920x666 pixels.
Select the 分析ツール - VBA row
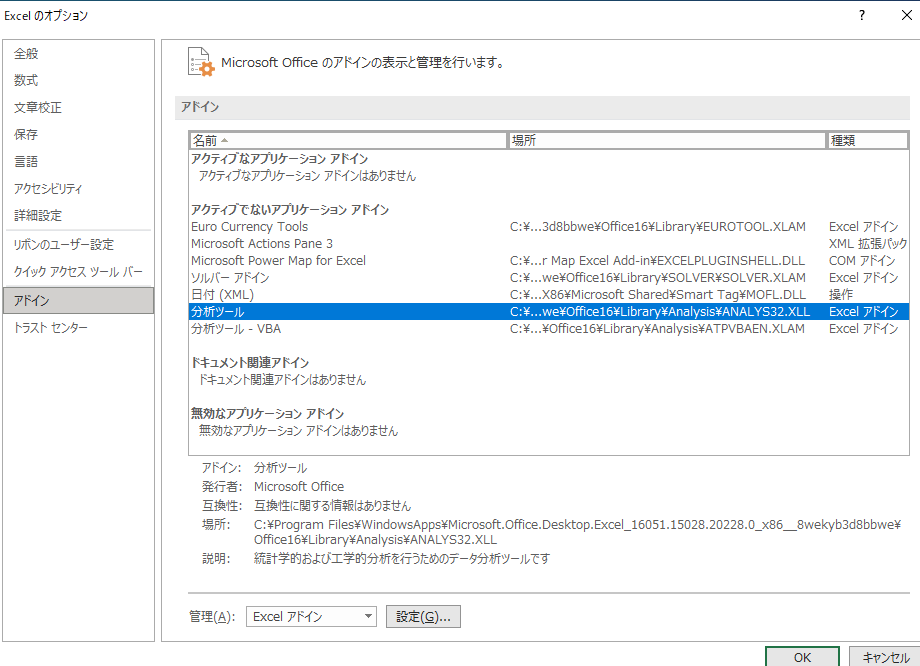click(549, 329)
